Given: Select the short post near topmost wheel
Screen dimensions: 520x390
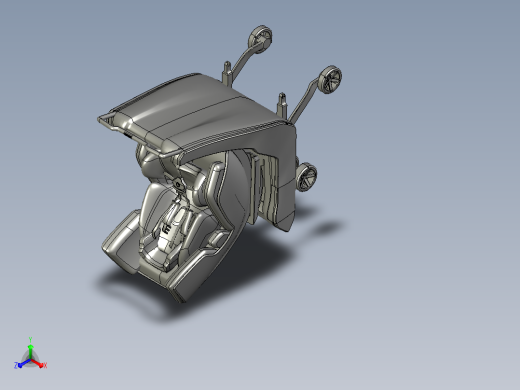Looking at the screenshot, I should click(x=227, y=72).
